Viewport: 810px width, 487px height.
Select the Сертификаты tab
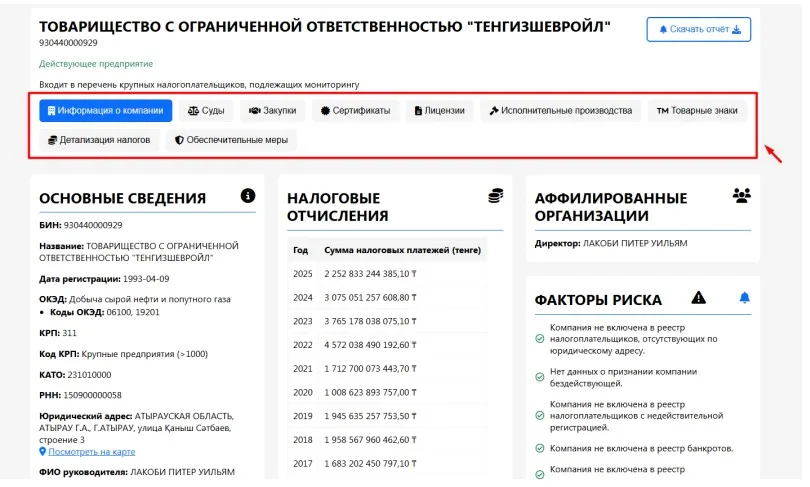[x=355, y=111]
